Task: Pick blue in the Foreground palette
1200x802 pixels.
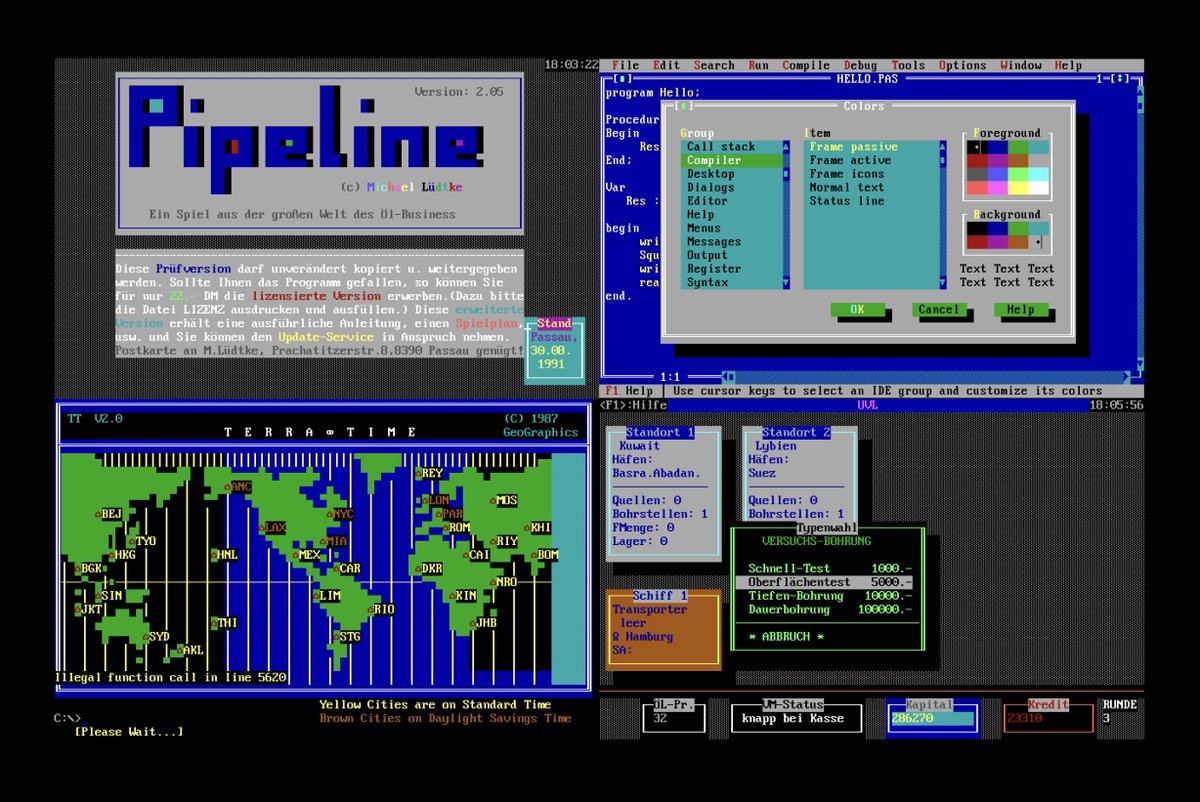Action: (997, 147)
